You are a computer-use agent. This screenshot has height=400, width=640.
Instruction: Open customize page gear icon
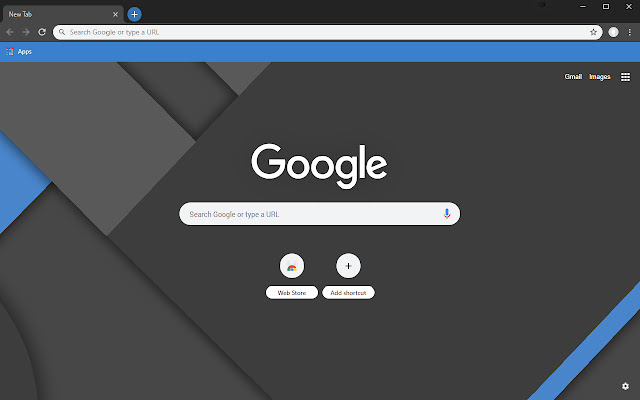625,386
